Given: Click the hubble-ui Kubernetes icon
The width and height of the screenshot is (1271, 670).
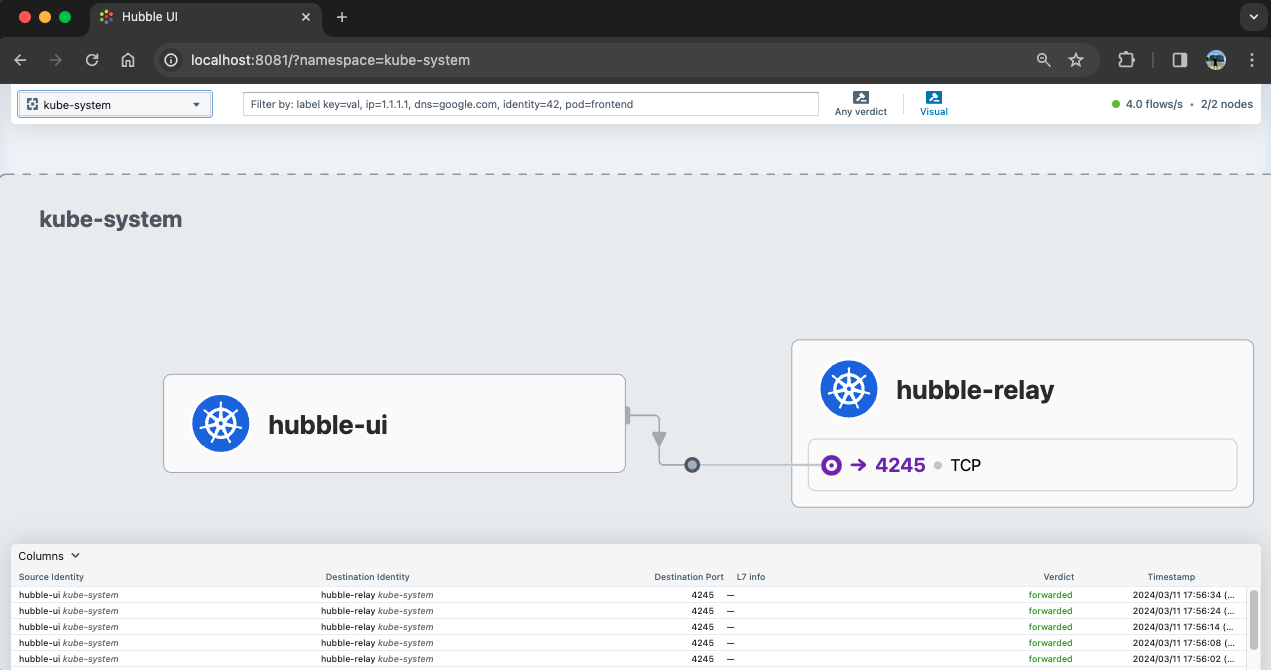Looking at the screenshot, I should [x=221, y=424].
